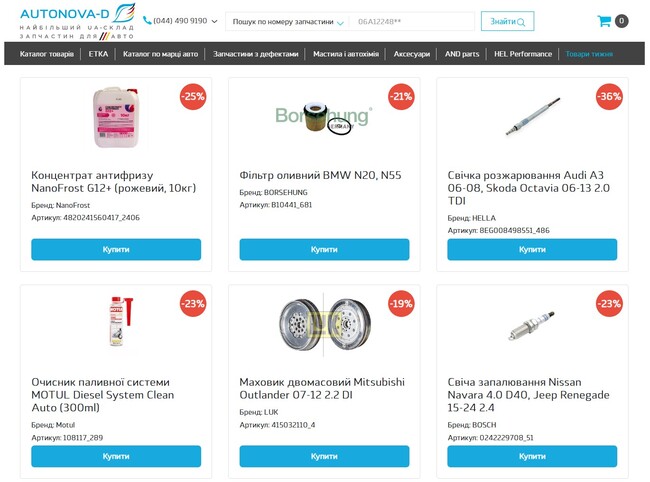Buy the BMW N20 oil filter
This screenshot has height=482, width=650.
click(324, 249)
